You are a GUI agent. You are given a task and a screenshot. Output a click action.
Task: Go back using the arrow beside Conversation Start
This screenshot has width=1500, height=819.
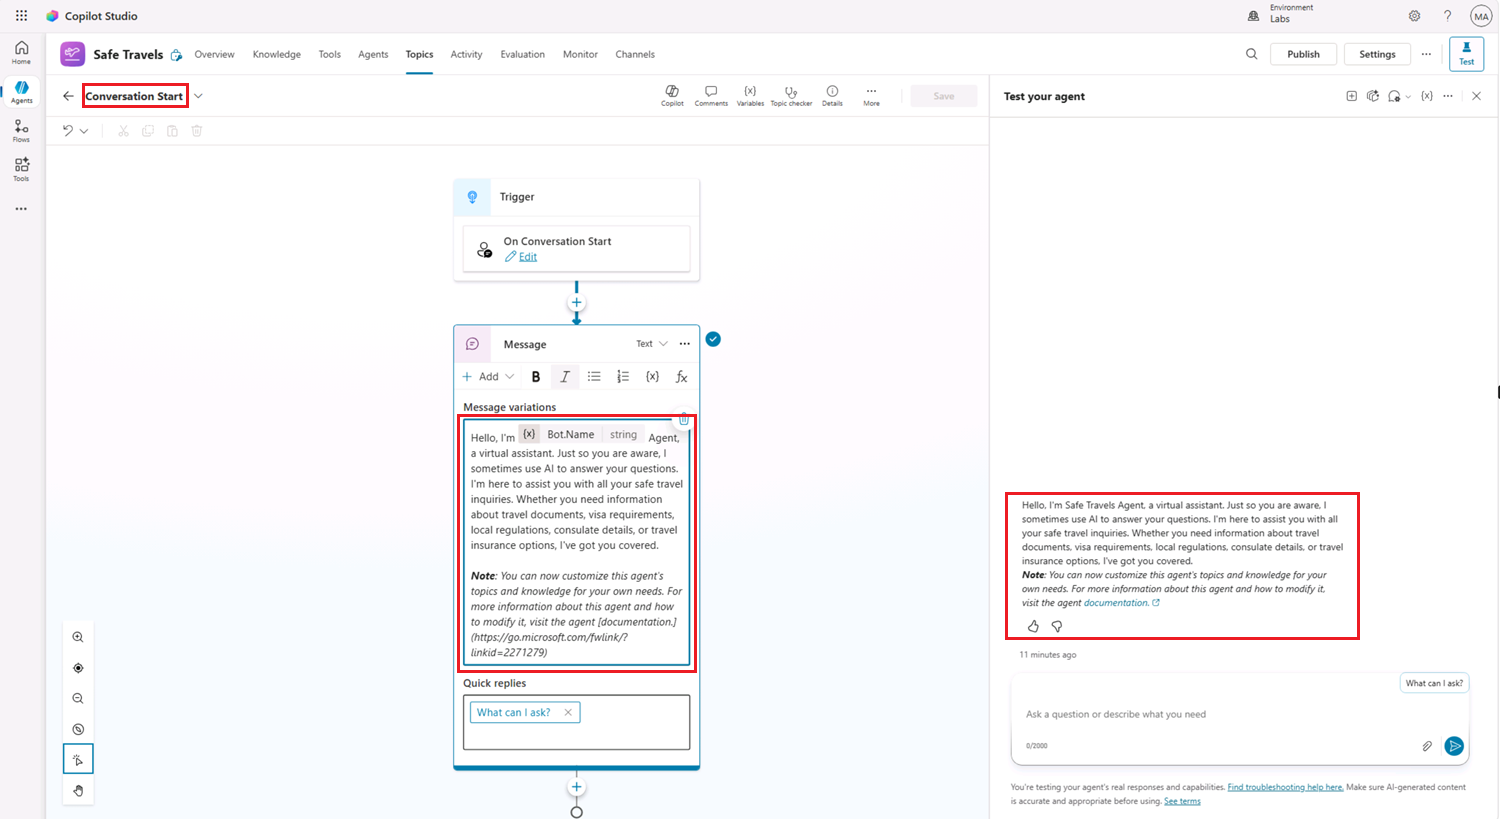click(x=68, y=96)
